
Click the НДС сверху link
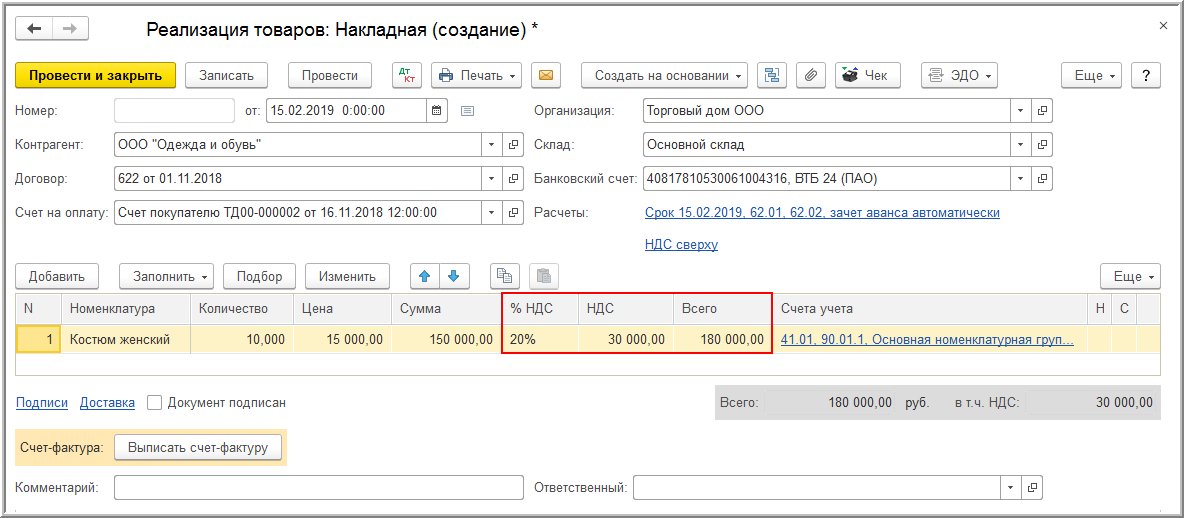681,244
